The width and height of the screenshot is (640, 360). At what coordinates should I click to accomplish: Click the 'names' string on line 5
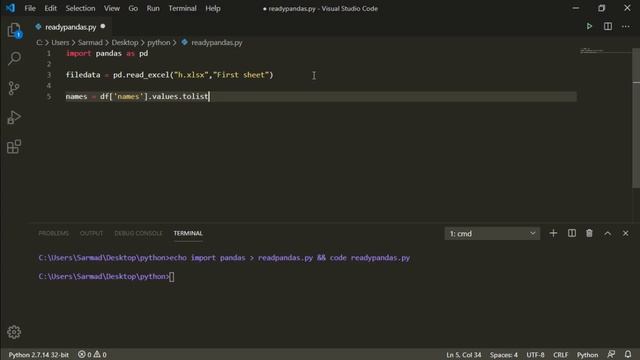click(128, 96)
